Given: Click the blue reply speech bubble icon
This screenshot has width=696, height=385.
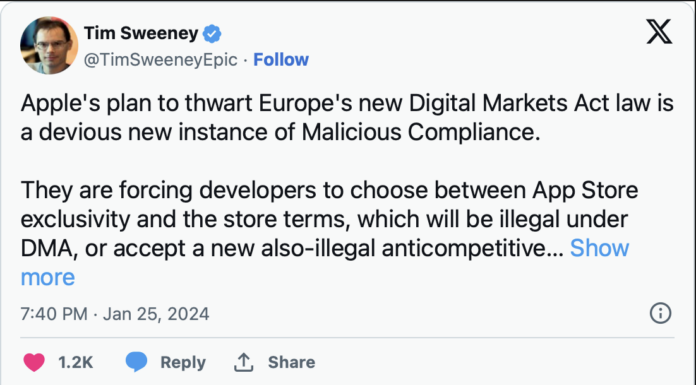Looking at the screenshot, I should tap(136, 361).
